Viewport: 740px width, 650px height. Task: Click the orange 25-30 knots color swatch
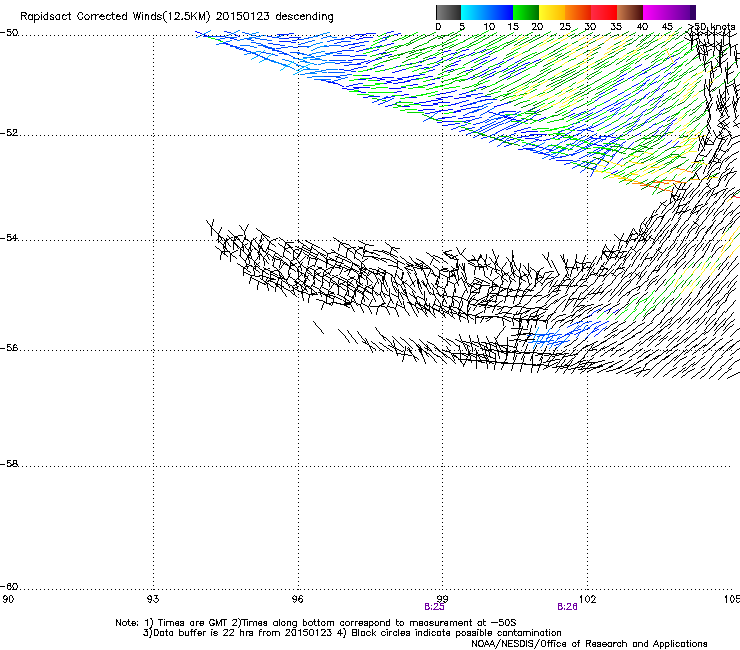(578, 12)
